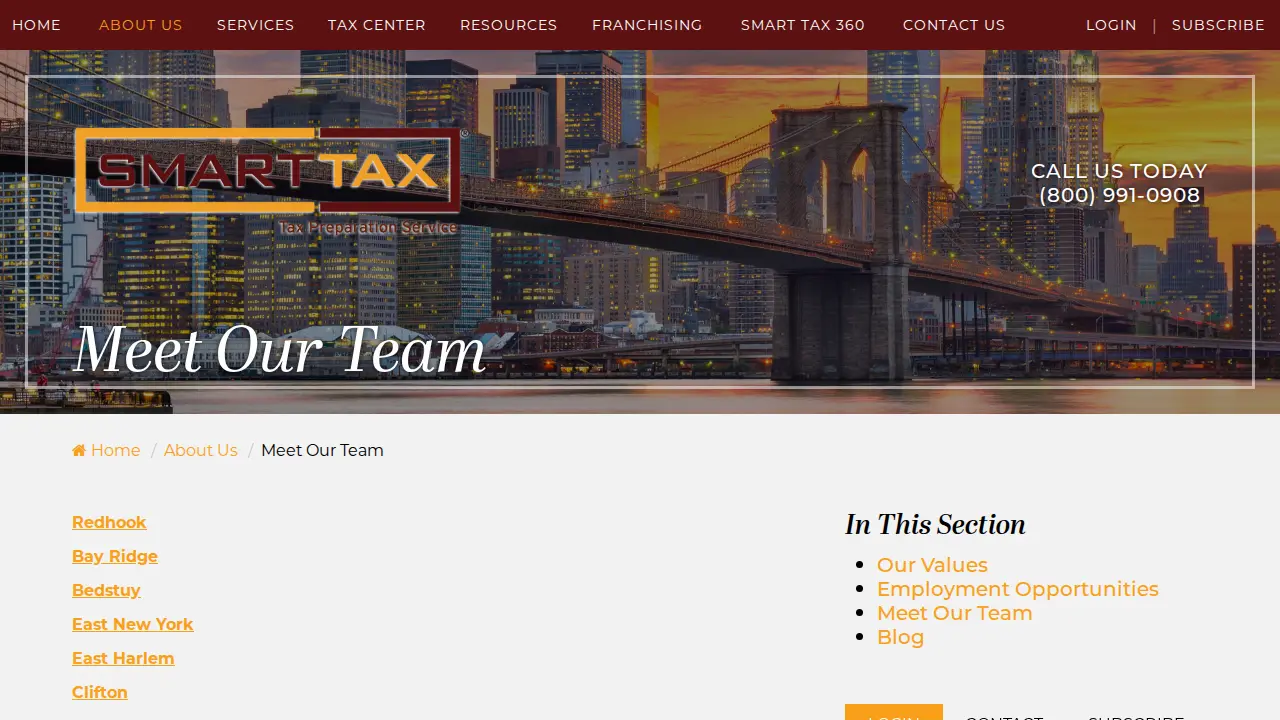The image size is (1280, 720).
Task: Select TAX CENTER in the navigation bar
Action: pyautogui.click(x=377, y=25)
